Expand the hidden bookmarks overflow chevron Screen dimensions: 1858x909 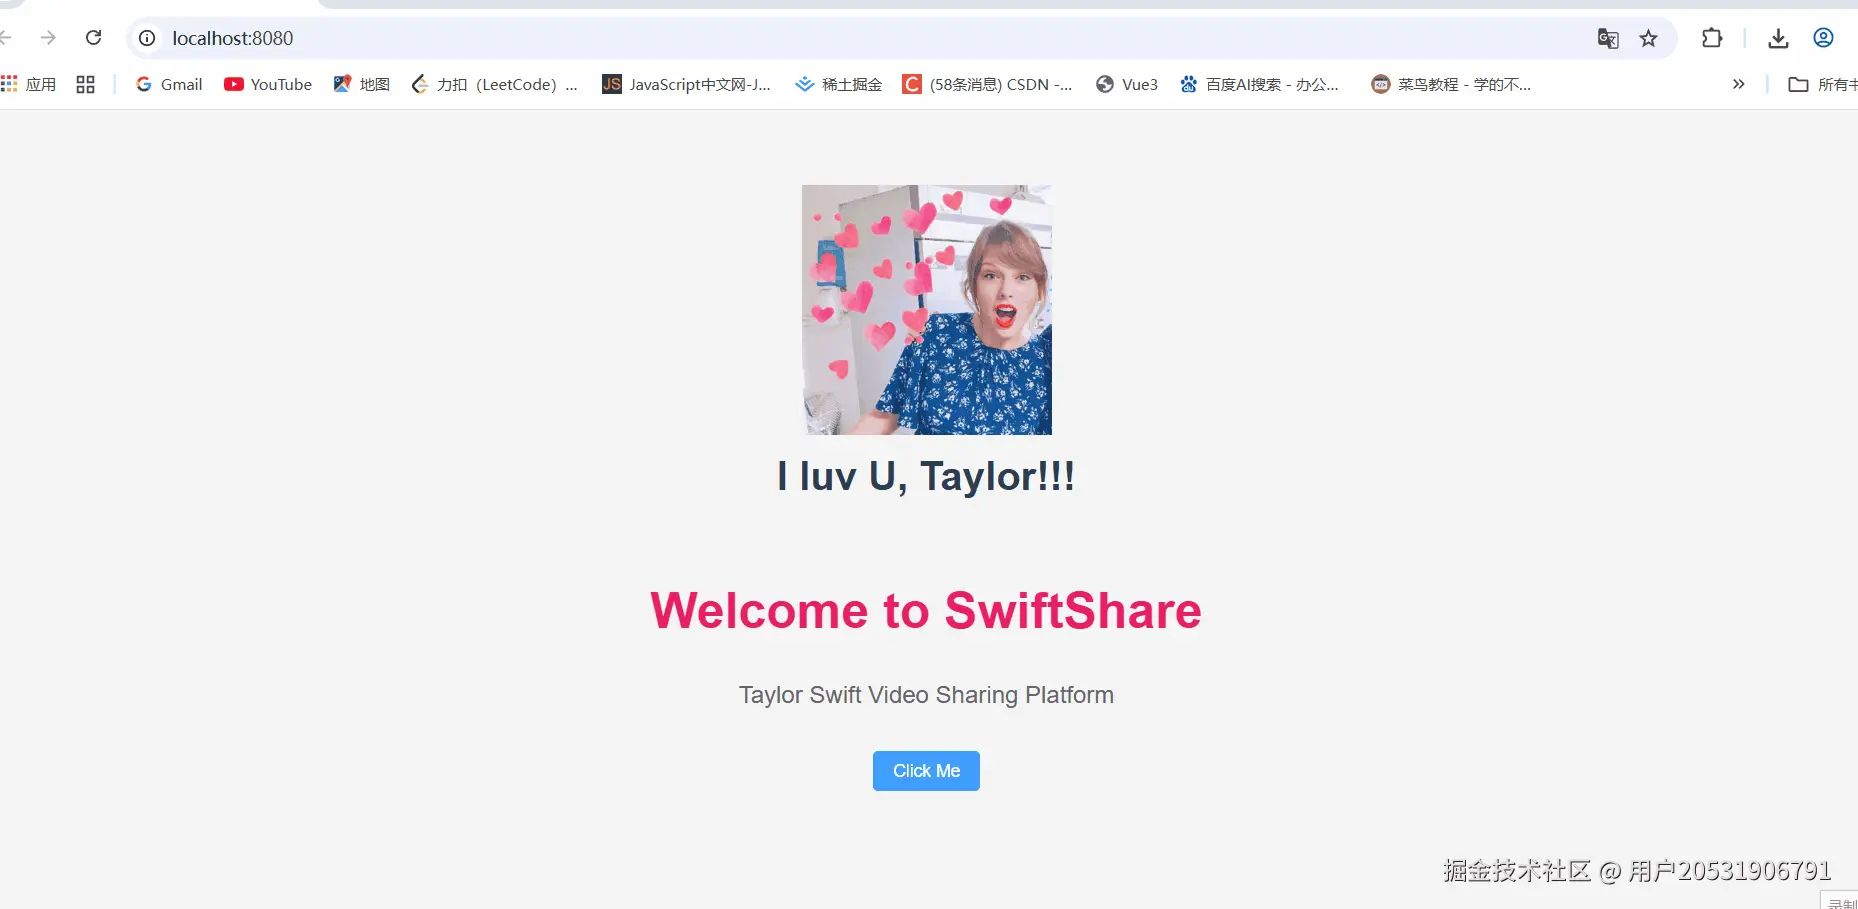(x=1739, y=84)
